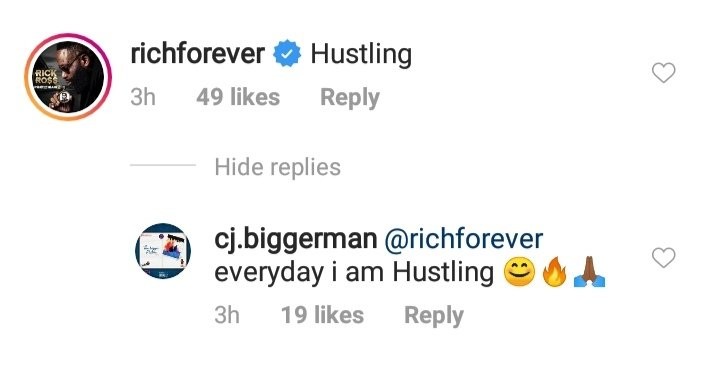This screenshot has height=366, width=720.
Task: Tap the line beside Hide replies
Action: 163,165
